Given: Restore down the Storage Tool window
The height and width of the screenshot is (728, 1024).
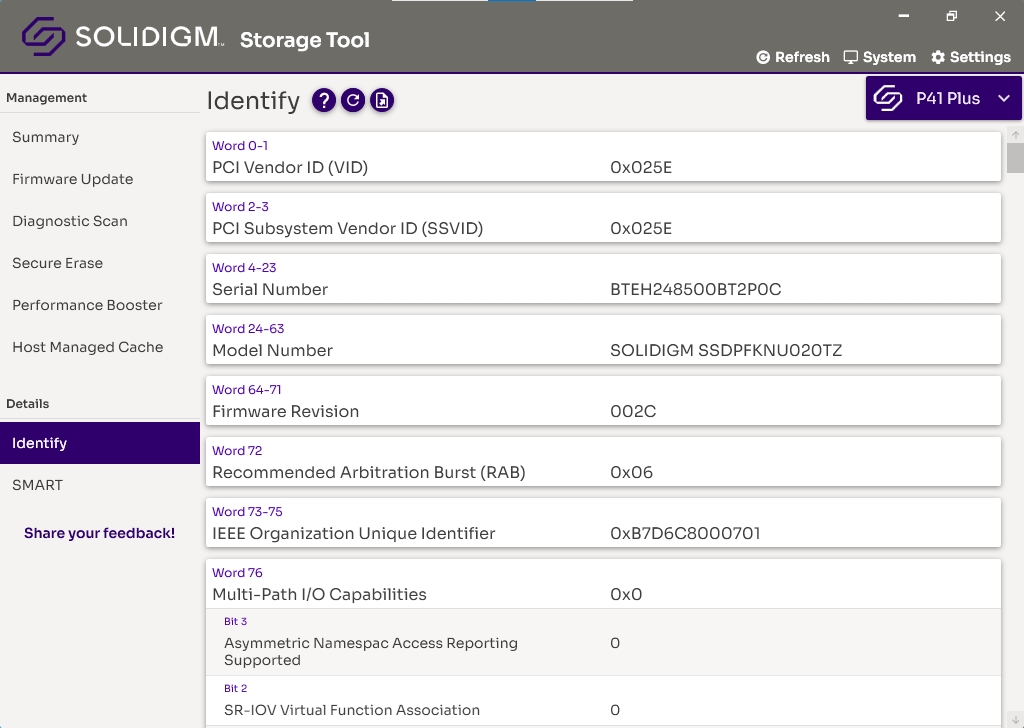Looking at the screenshot, I should coord(952,16).
